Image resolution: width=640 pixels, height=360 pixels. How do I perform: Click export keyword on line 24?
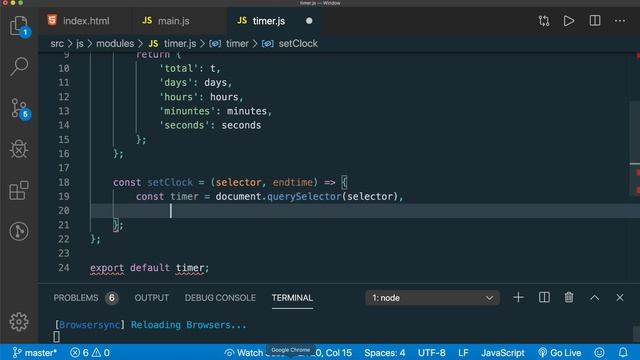click(x=107, y=268)
